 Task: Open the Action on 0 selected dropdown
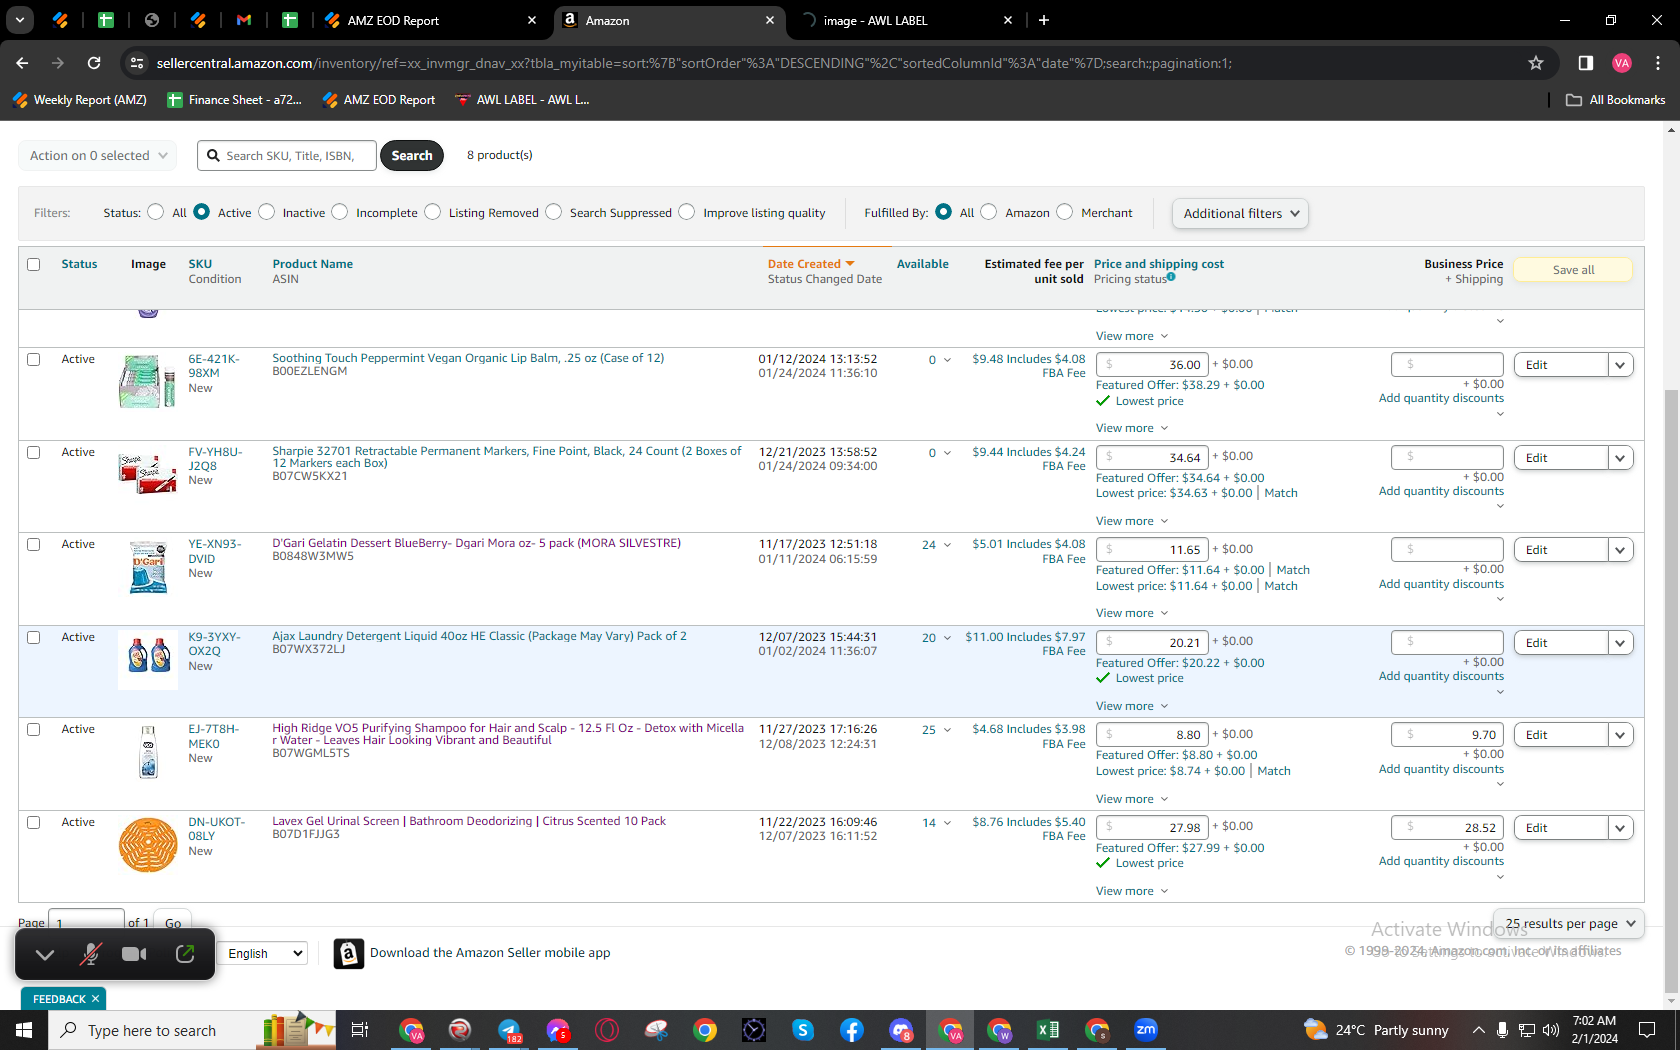(x=97, y=156)
